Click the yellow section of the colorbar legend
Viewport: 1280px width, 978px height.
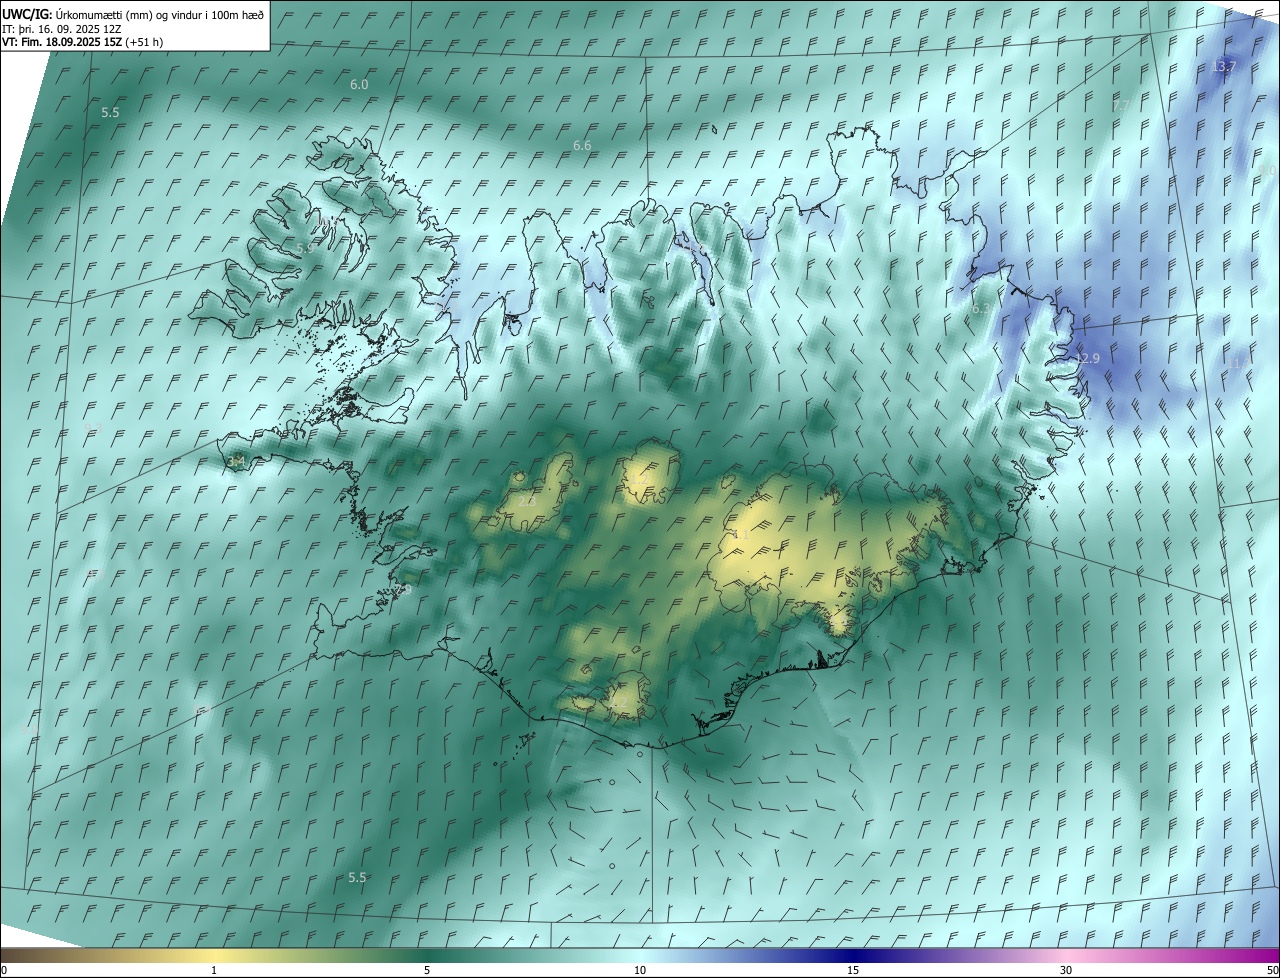pos(214,955)
